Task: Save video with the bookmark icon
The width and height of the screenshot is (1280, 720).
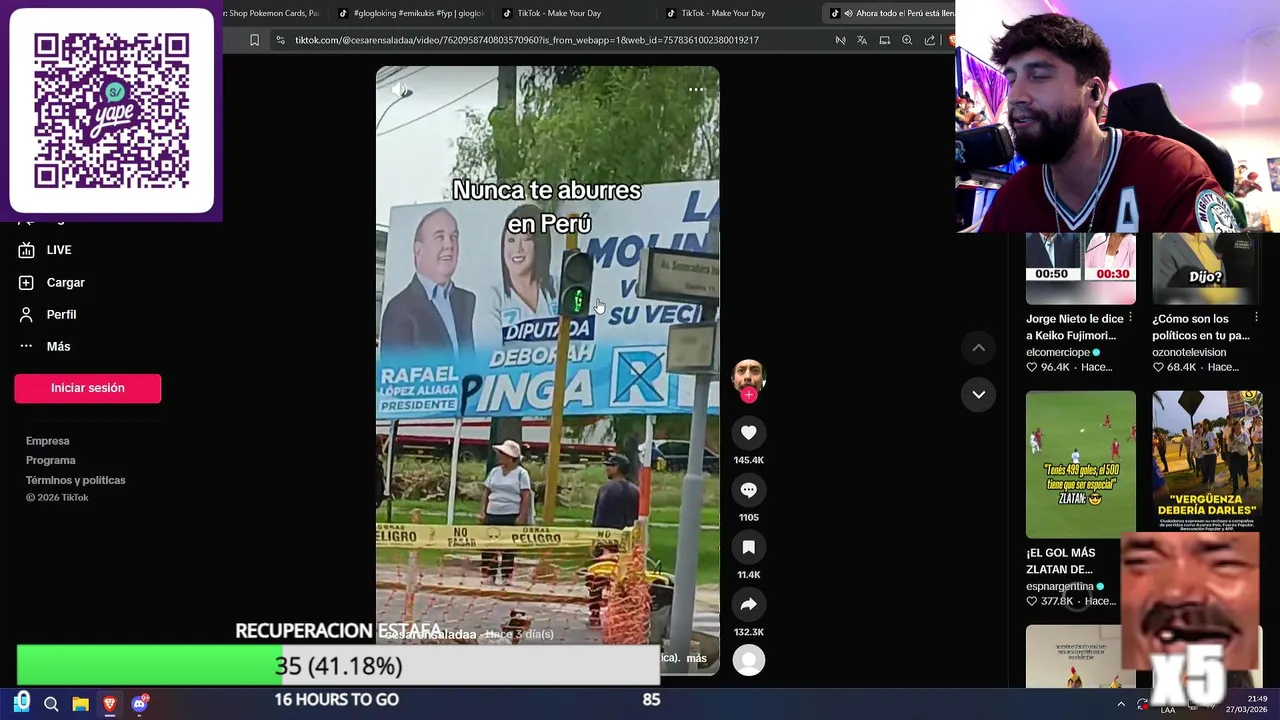Action: pos(749,546)
